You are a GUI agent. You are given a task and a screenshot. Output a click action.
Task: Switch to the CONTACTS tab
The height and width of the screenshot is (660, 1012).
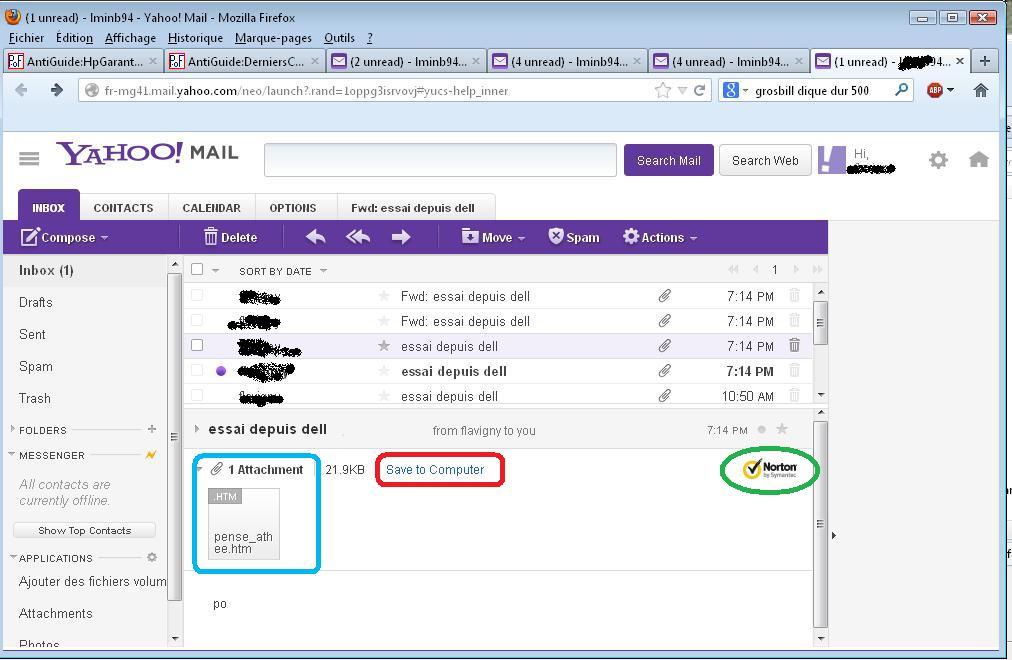pyautogui.click(x=123, y=208)
